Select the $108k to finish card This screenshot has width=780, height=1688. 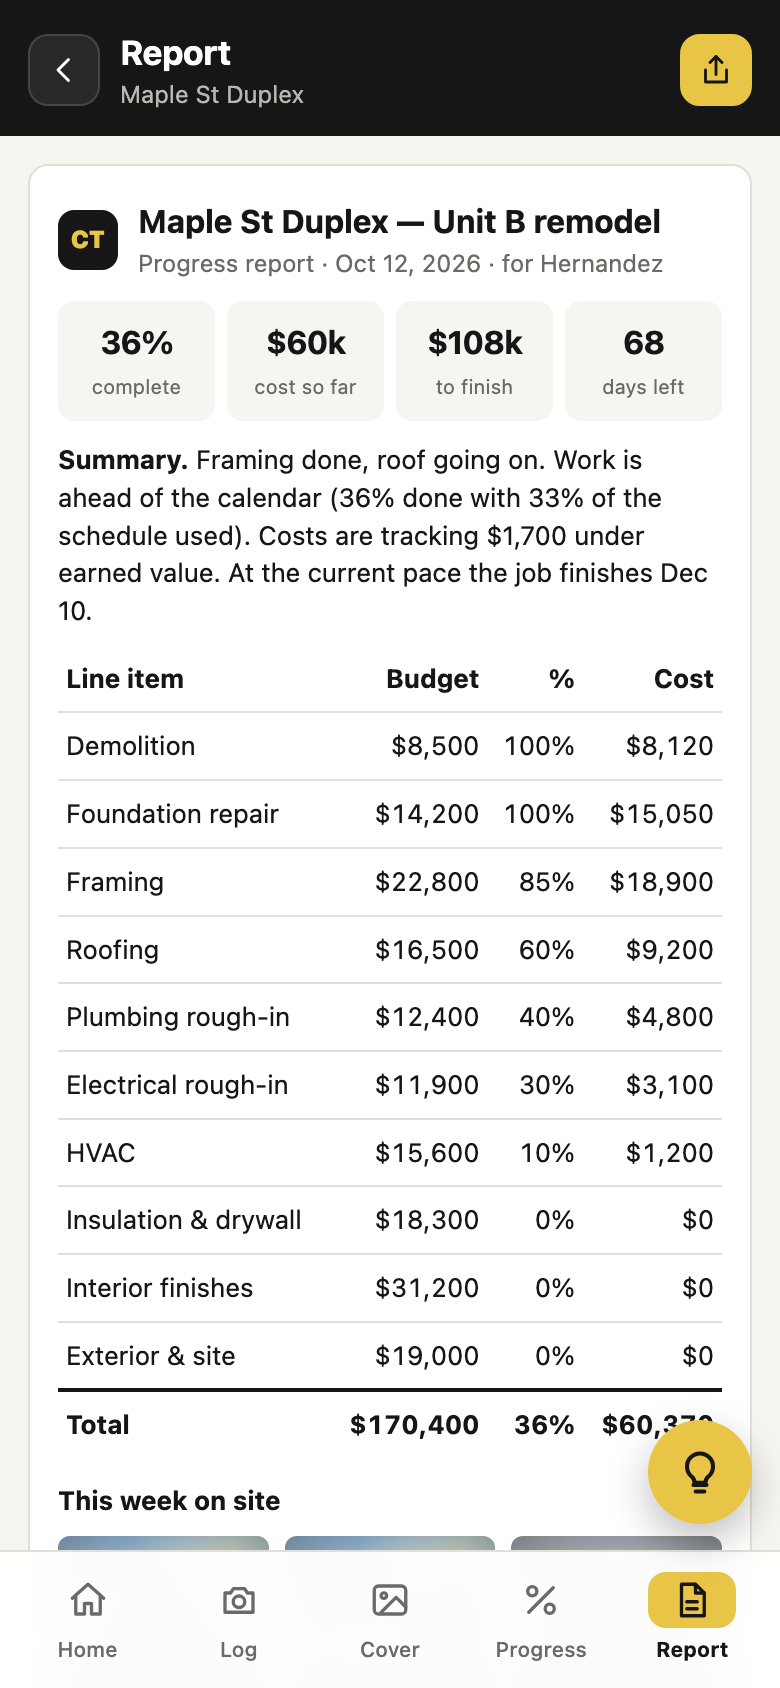[x=475, y=361]
